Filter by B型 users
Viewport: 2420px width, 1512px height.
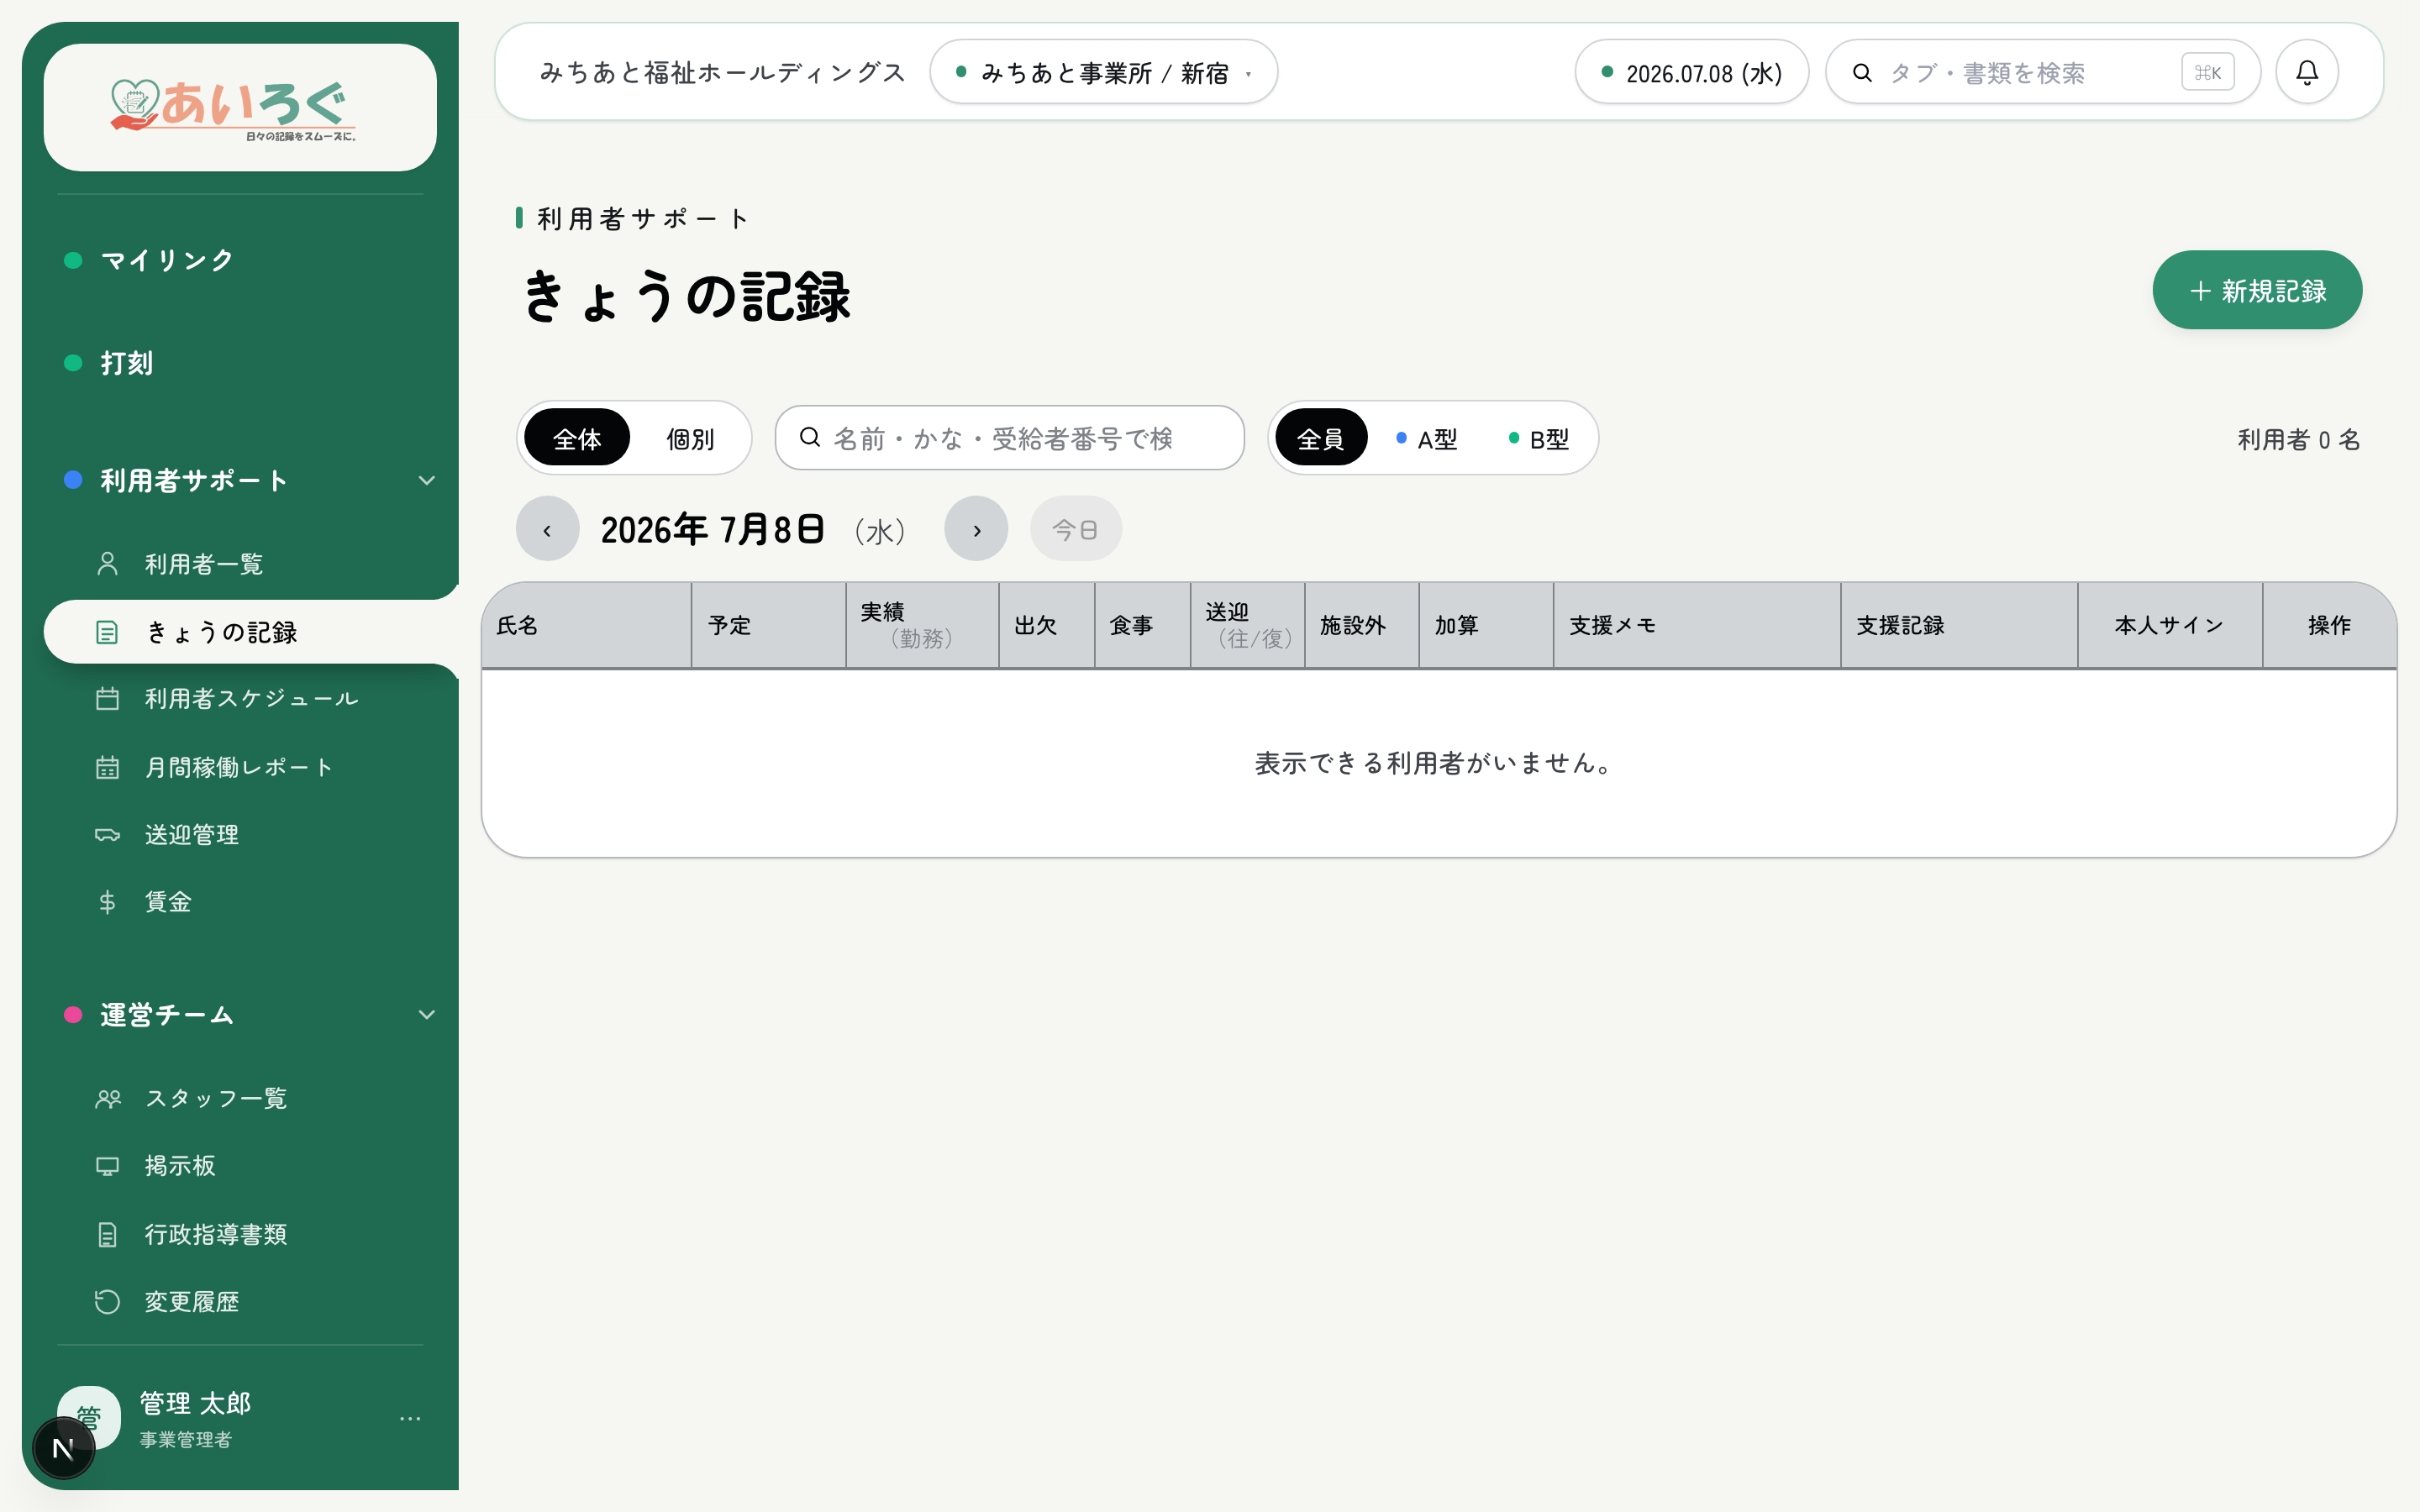coord(1540,438)
